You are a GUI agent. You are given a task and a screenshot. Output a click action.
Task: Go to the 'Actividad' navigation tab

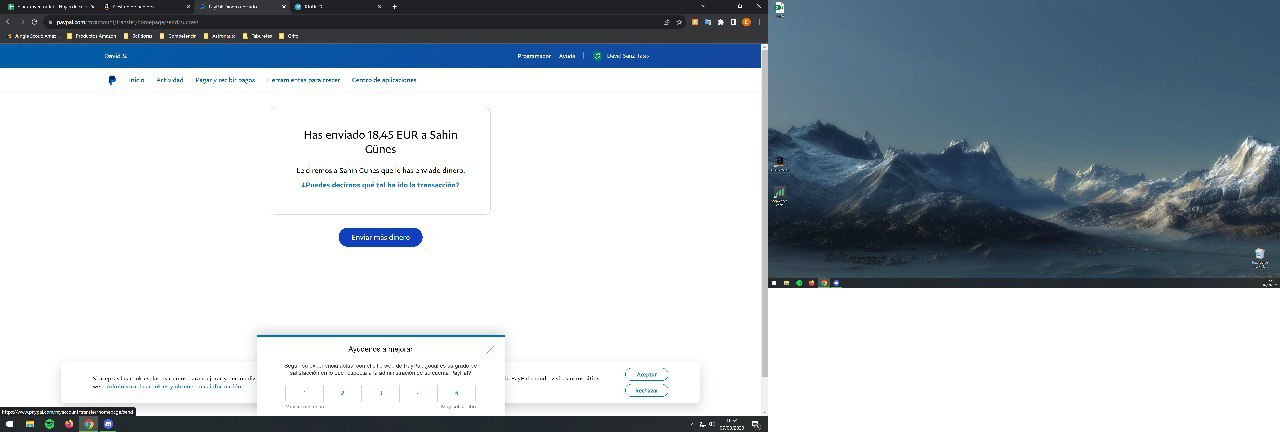tap(169, 80)
